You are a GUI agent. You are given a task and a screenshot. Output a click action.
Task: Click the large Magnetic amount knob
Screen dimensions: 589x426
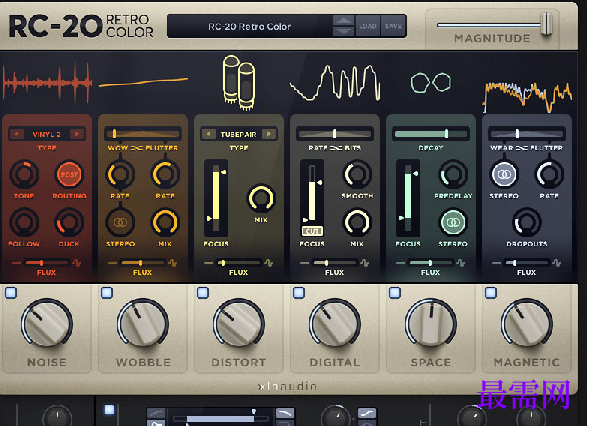tap(527, 323)
